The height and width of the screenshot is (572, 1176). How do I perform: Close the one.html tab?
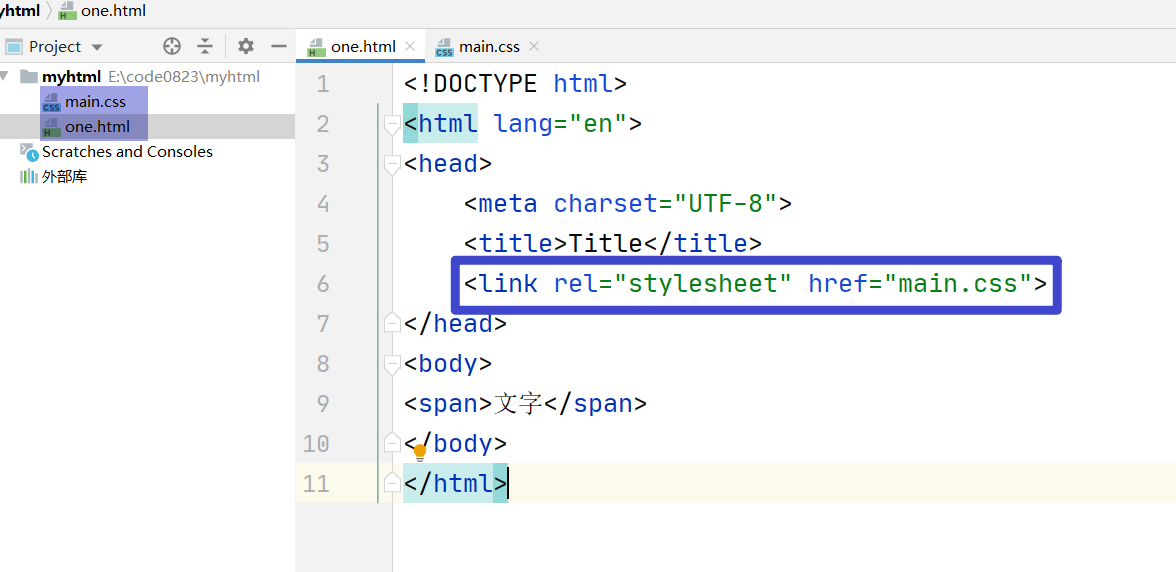[410, 46]
